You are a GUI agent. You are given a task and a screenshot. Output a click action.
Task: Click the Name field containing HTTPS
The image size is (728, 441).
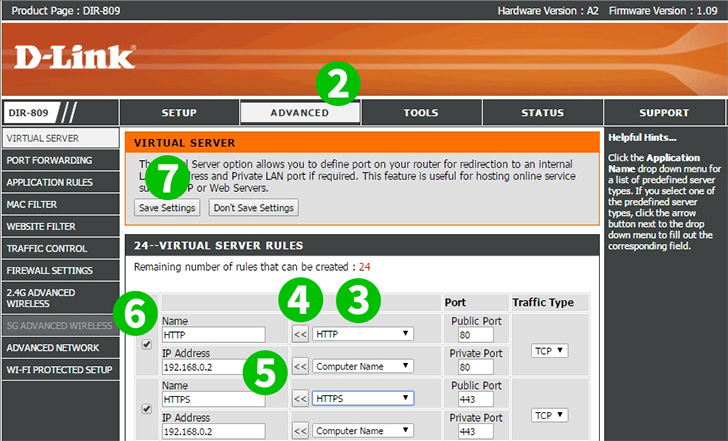pos(214,399)
